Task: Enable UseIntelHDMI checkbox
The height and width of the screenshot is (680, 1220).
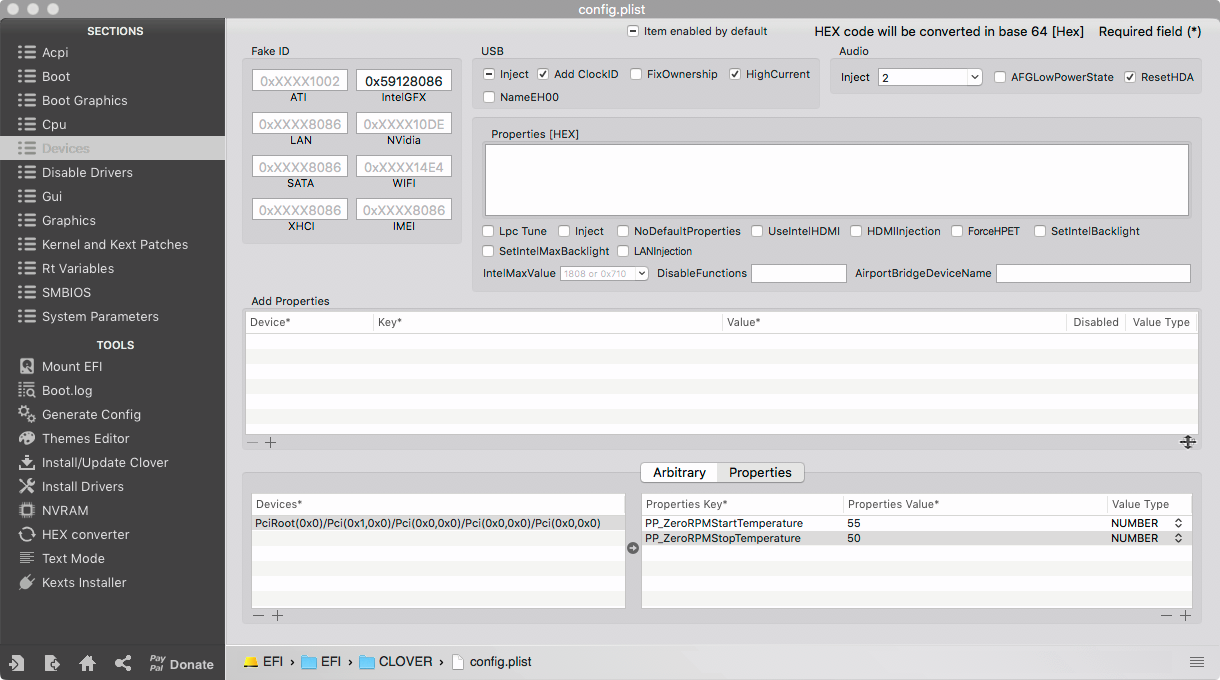Action: 757,231
